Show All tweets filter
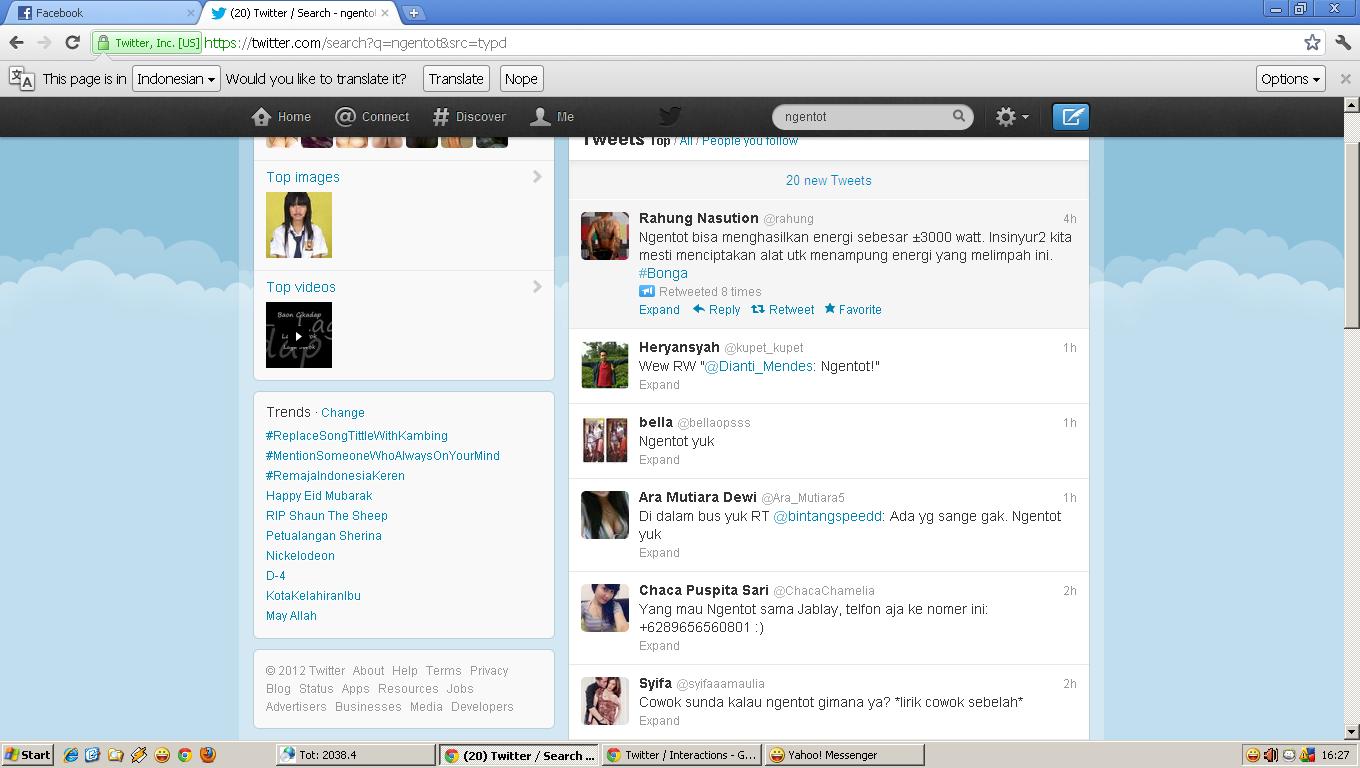 click(686, 141)
